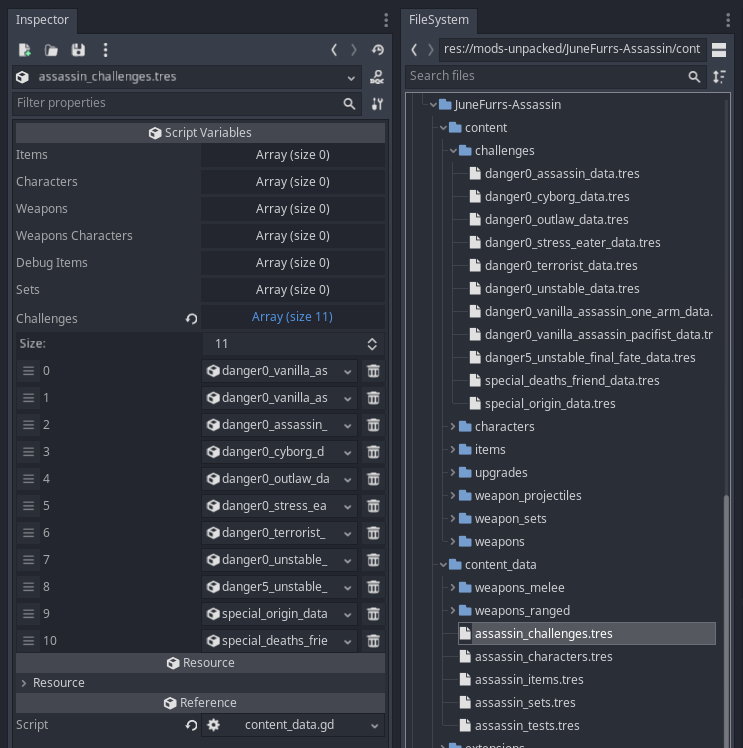Expand the weapon_projectiles folder
Image resolution: width=743 pixels, height=748 pixels.
(453, 496)
